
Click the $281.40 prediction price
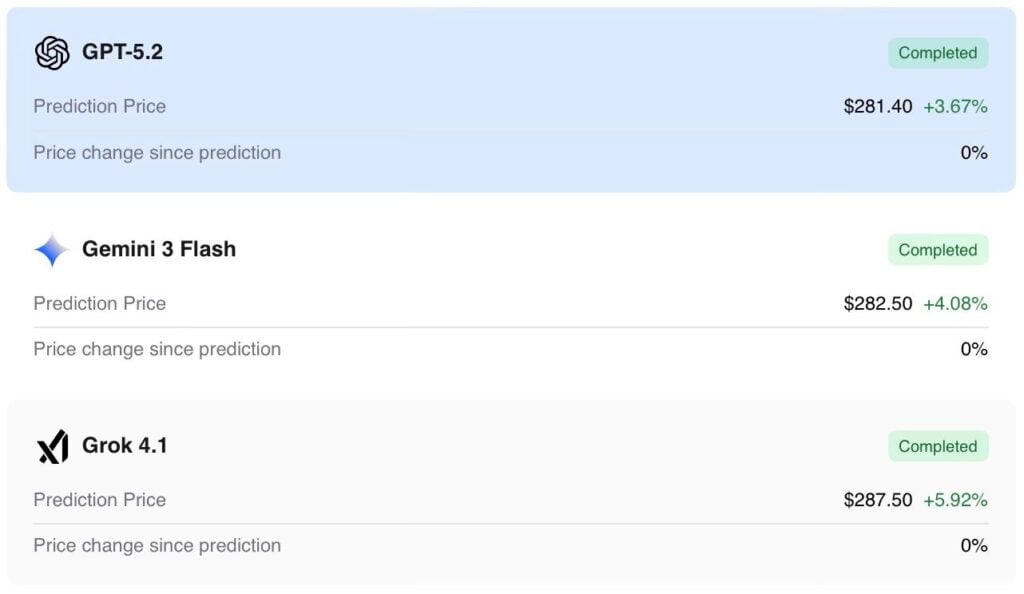[878, 106]
